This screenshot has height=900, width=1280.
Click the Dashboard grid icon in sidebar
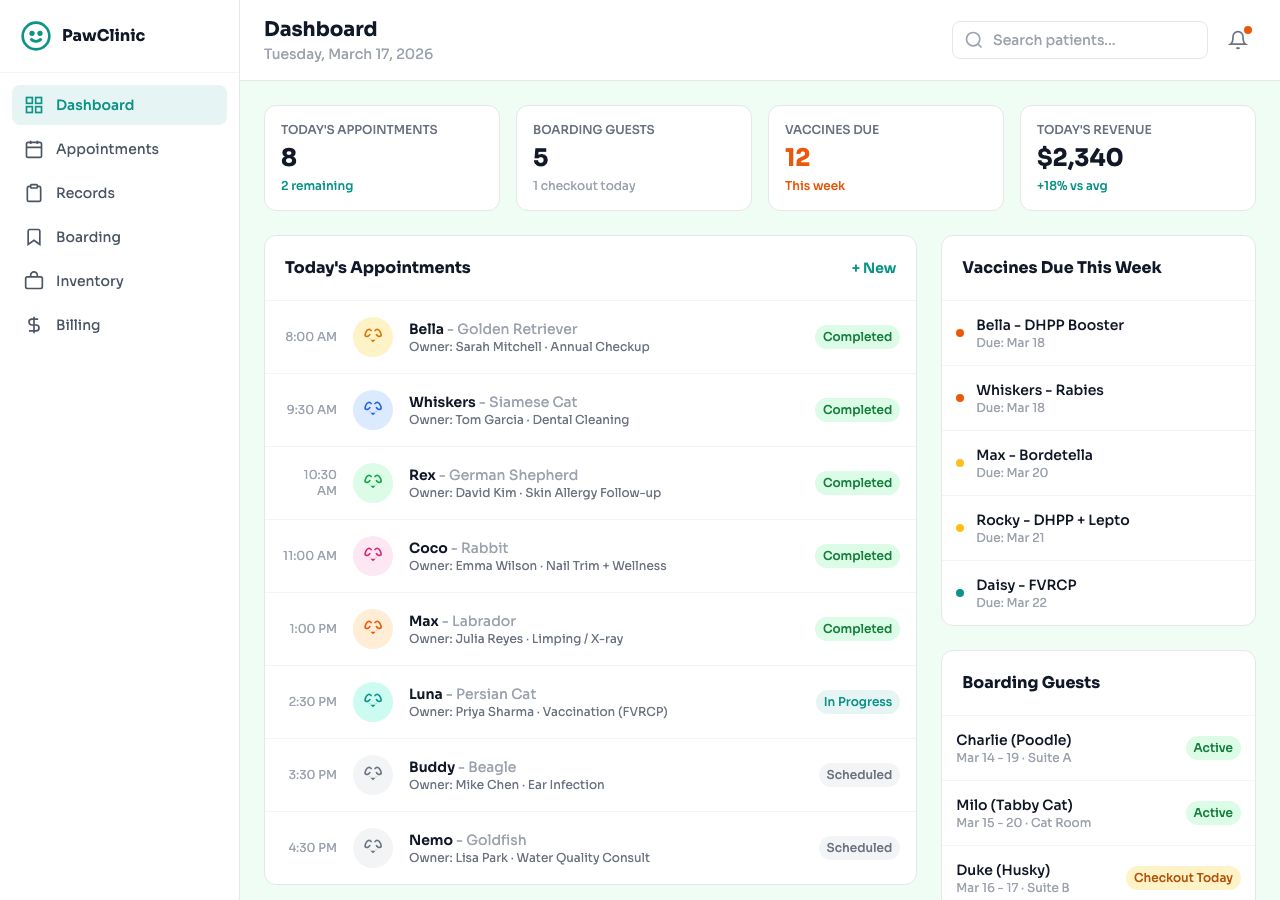click(x=34, y=105)
